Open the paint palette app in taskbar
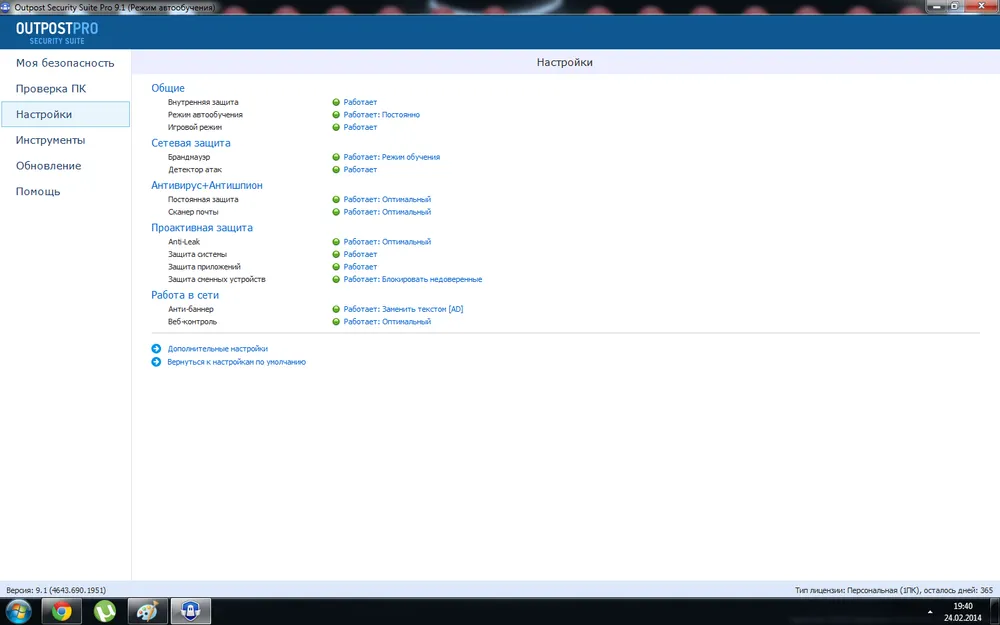This screenshot has width=1000, height=625. pyautogui.click(x=147, y=610)
